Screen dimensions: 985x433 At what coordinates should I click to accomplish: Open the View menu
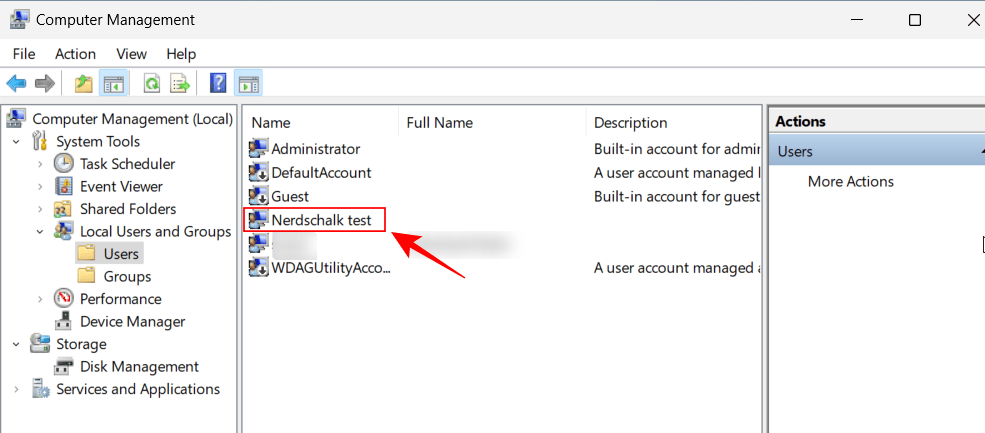tap(131, 54)
